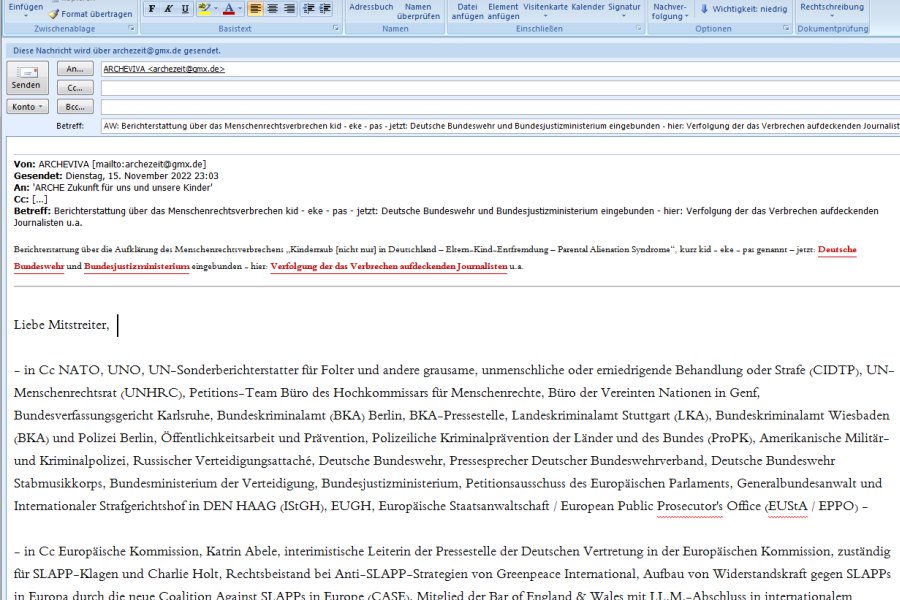Click the Senden button
Screen dimensions: 900x600
26,78
